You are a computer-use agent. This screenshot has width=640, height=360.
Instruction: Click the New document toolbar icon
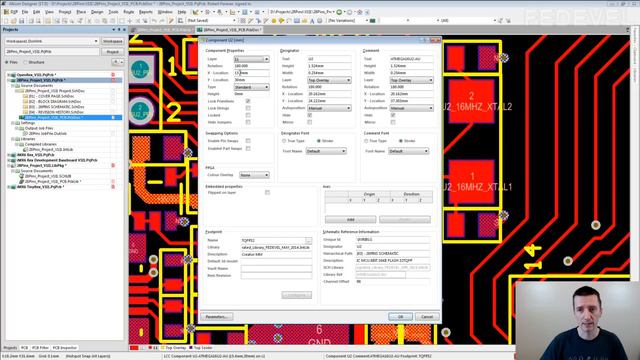click(x=6, y=20)
